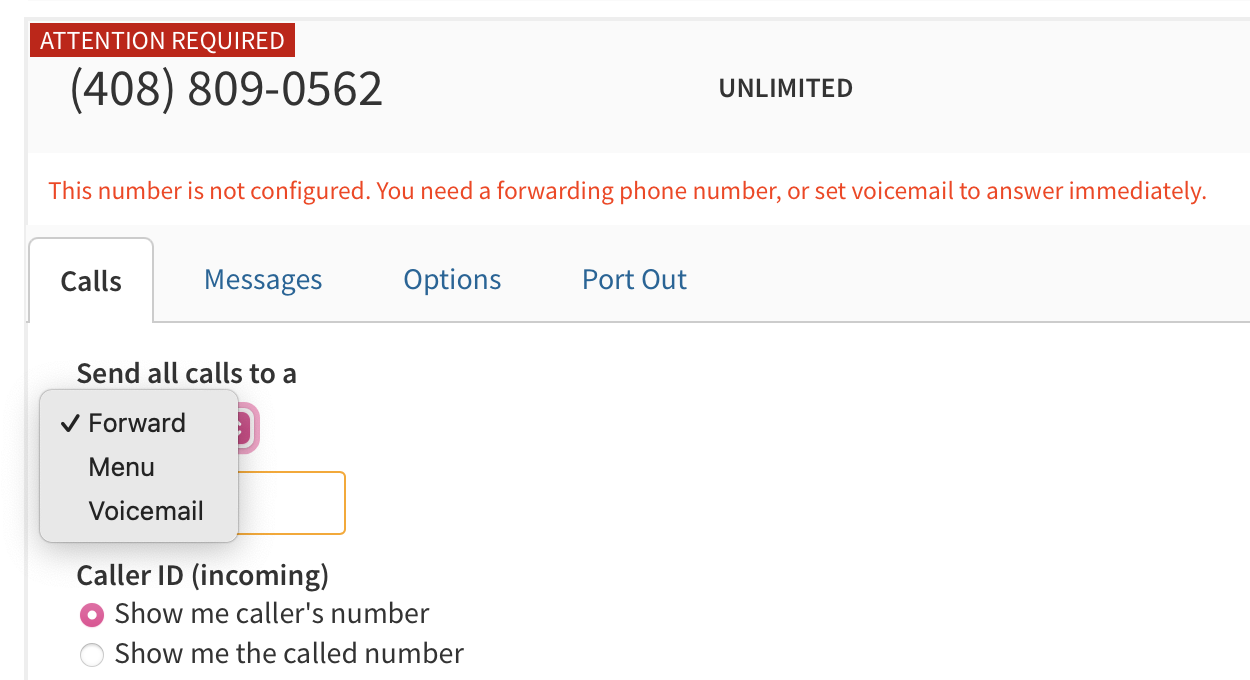Click the "Send all calls to a" heading

tap(186, 373)
